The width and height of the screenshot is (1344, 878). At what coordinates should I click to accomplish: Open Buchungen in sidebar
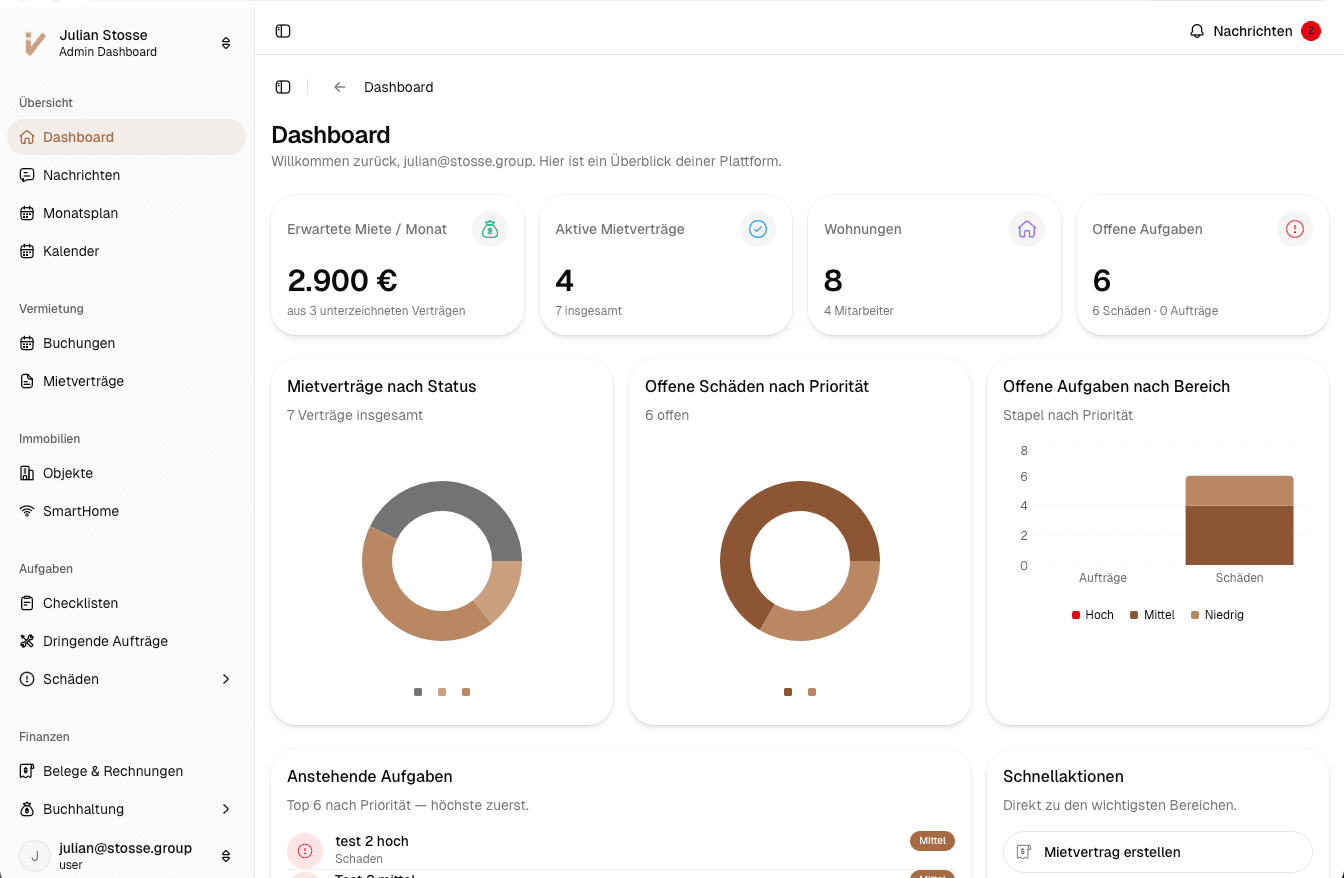pos(126,343)
